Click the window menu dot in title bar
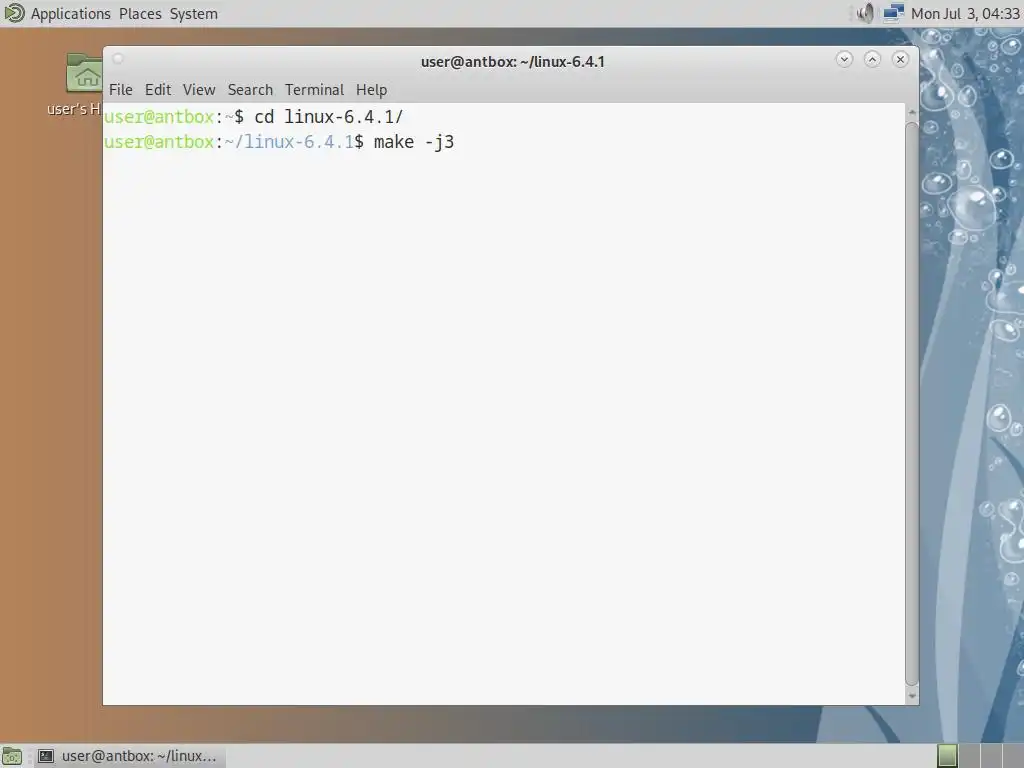This screenshot has height=768, width=1024. click(x=118, y=59)
